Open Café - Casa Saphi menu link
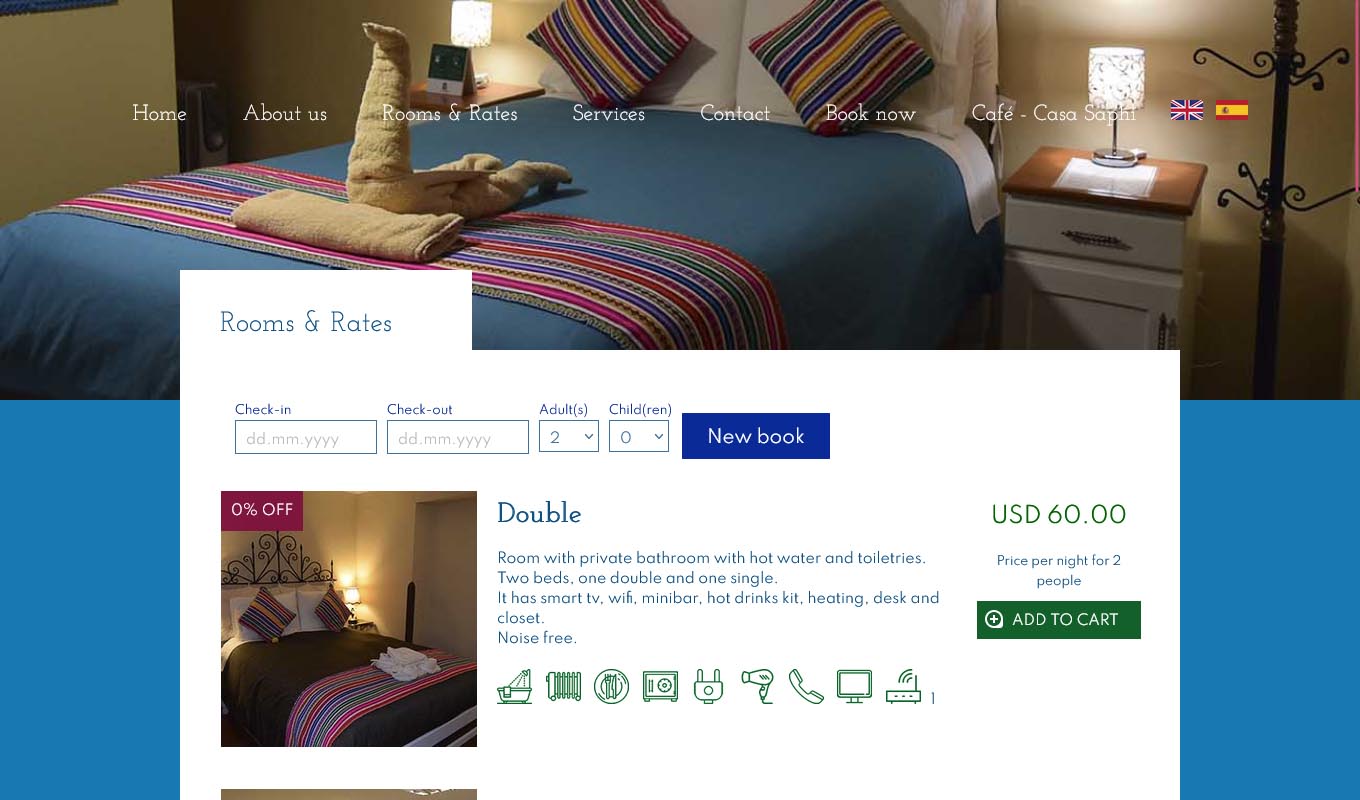 coord(1054,114)
